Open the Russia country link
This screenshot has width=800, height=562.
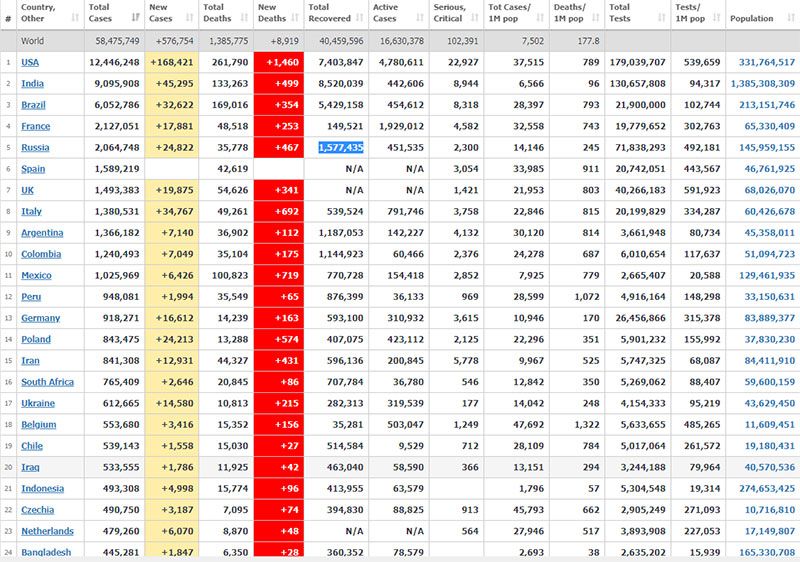35,148
